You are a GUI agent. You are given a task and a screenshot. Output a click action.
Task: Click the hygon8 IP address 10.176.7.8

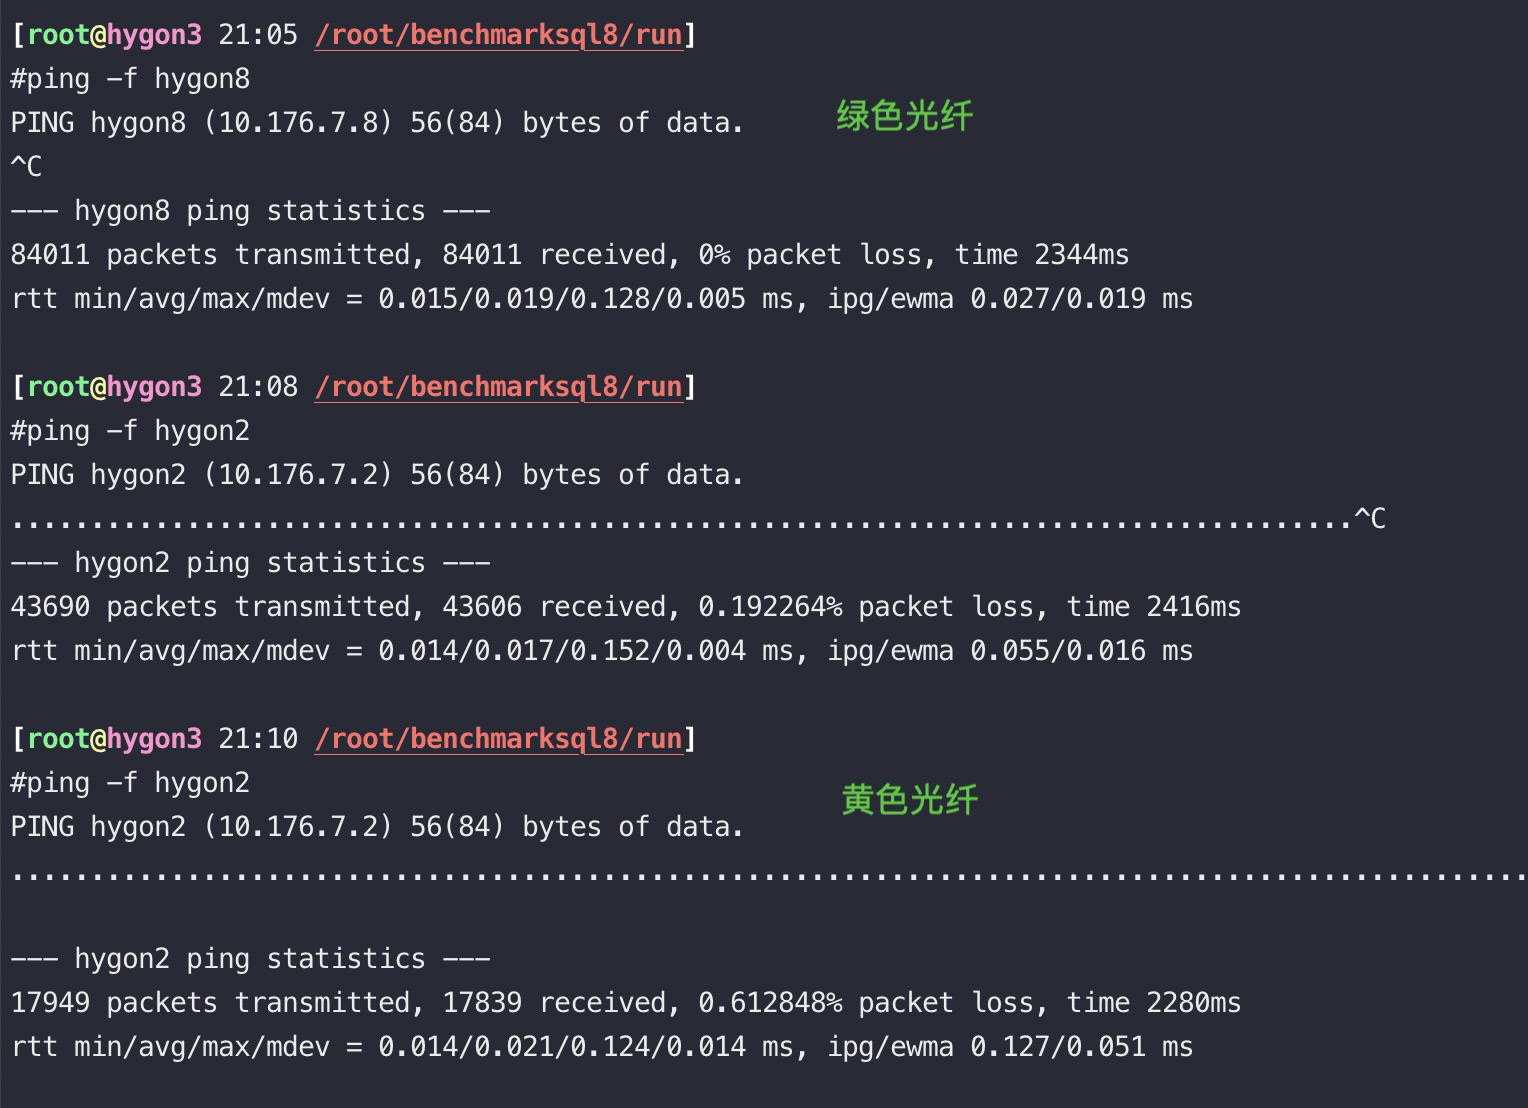pyautogui.click(x=298, y=123)
